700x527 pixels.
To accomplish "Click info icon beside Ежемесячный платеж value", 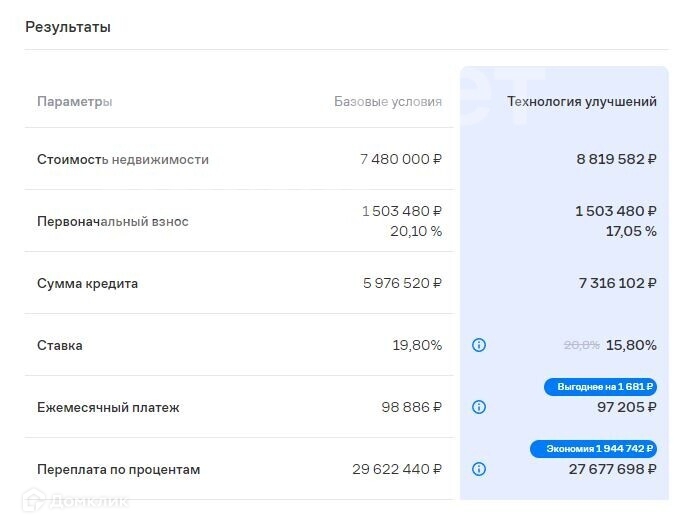I will pyautogui.click(x=479, y=407).
